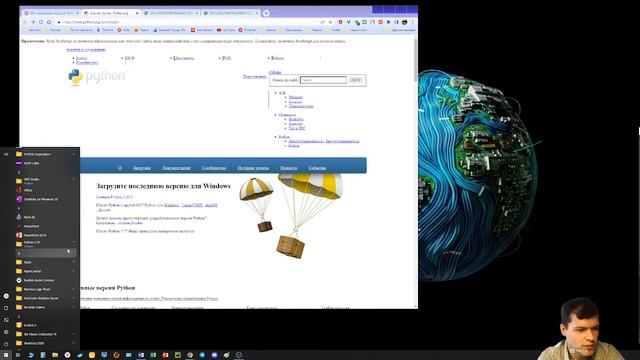Open the Word icon on the taskbar

click(141, 355)
